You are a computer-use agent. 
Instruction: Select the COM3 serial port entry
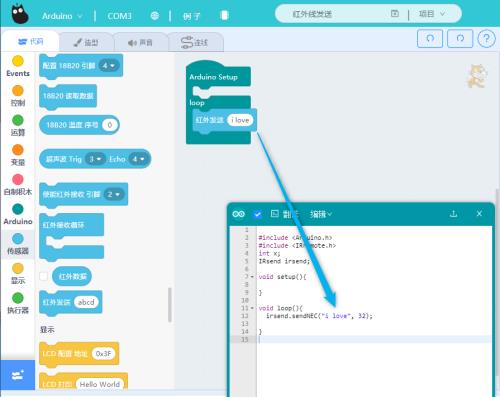coord(119,16)
